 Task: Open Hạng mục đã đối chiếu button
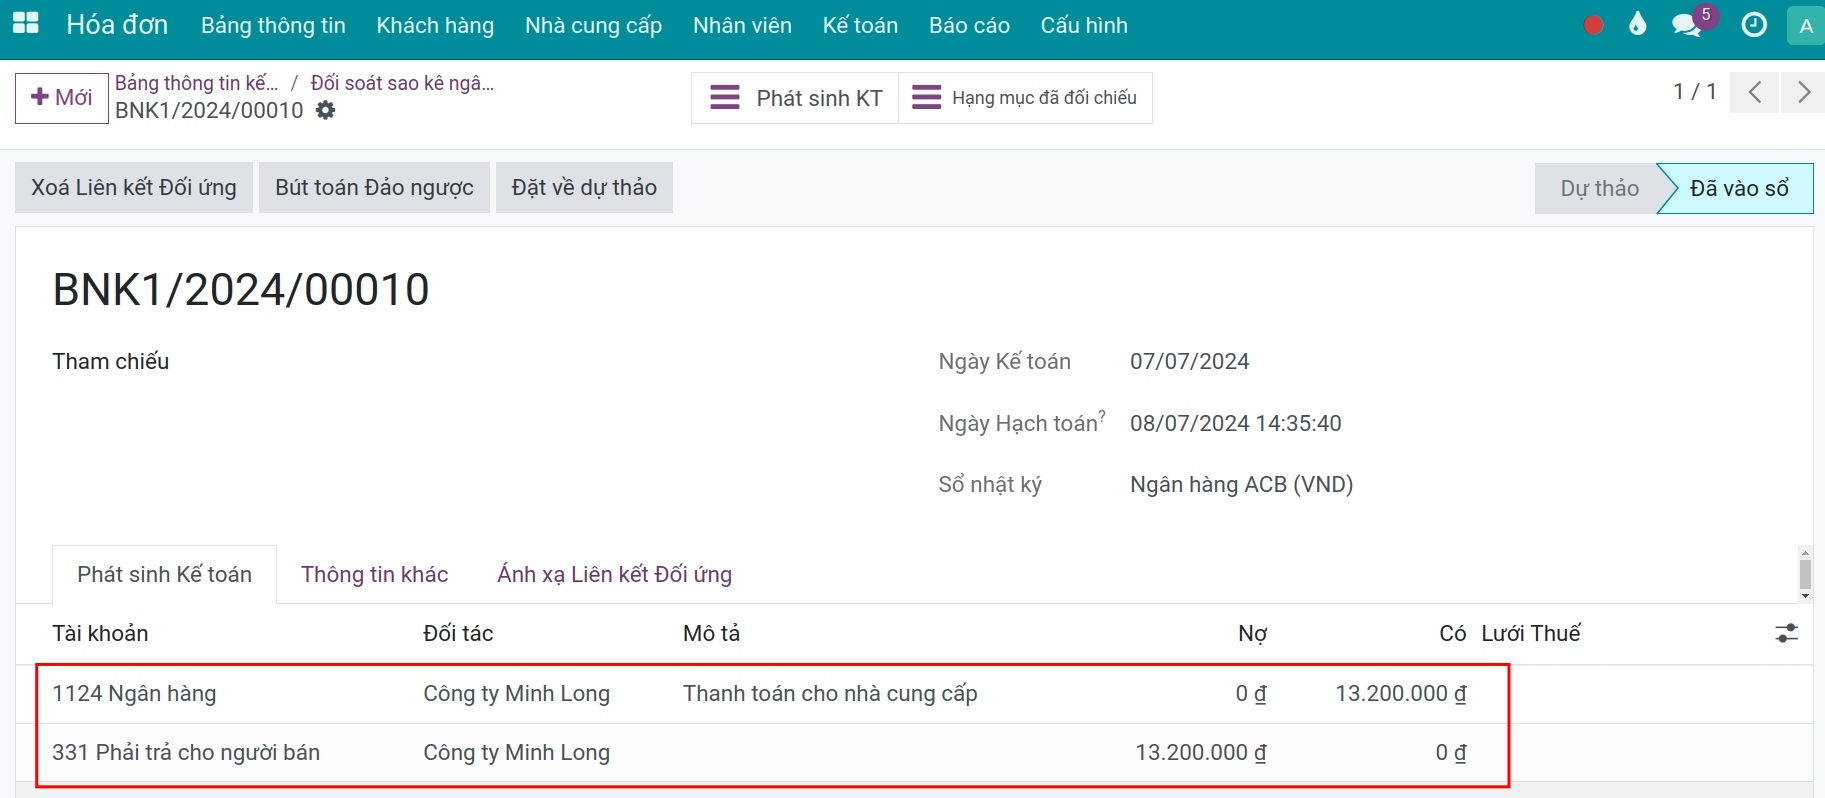pos(1025,98)
